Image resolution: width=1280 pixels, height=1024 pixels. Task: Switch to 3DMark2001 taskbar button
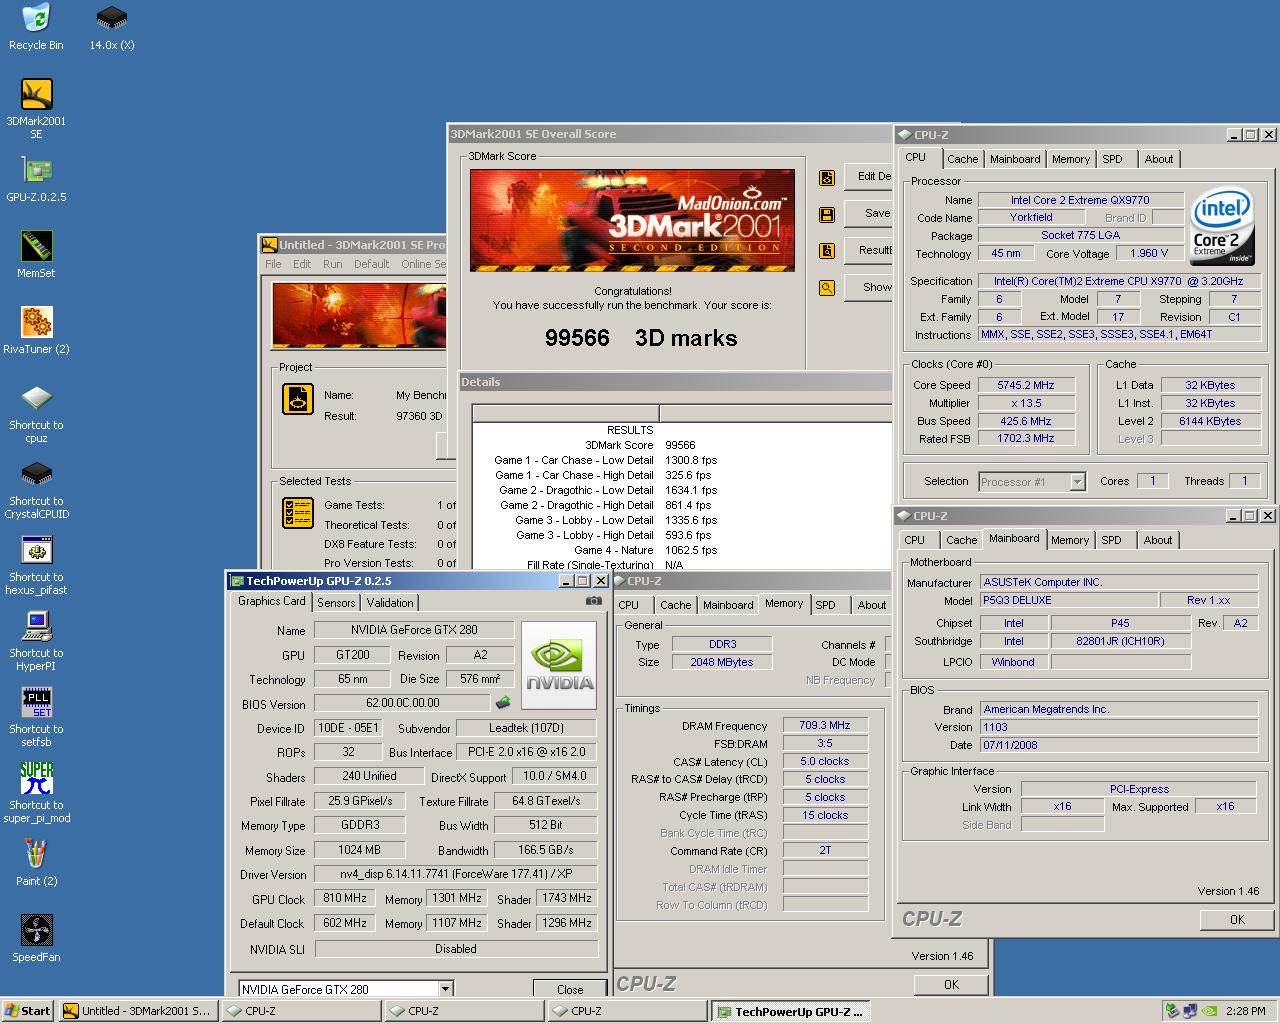pyautogui.click(x=137, y=1011)
